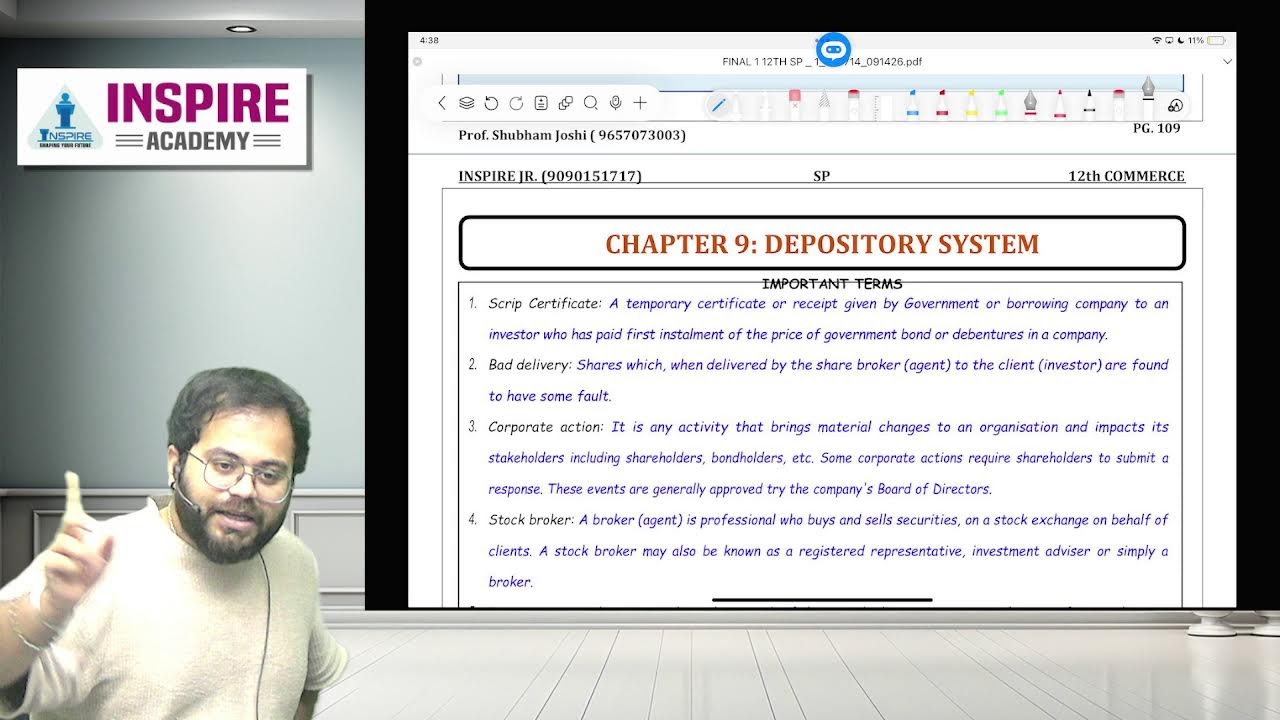This screenshot has width=1280, height=720.
Task: Tap the back arrow in the notes toolbar
Action: pos(442,103)
